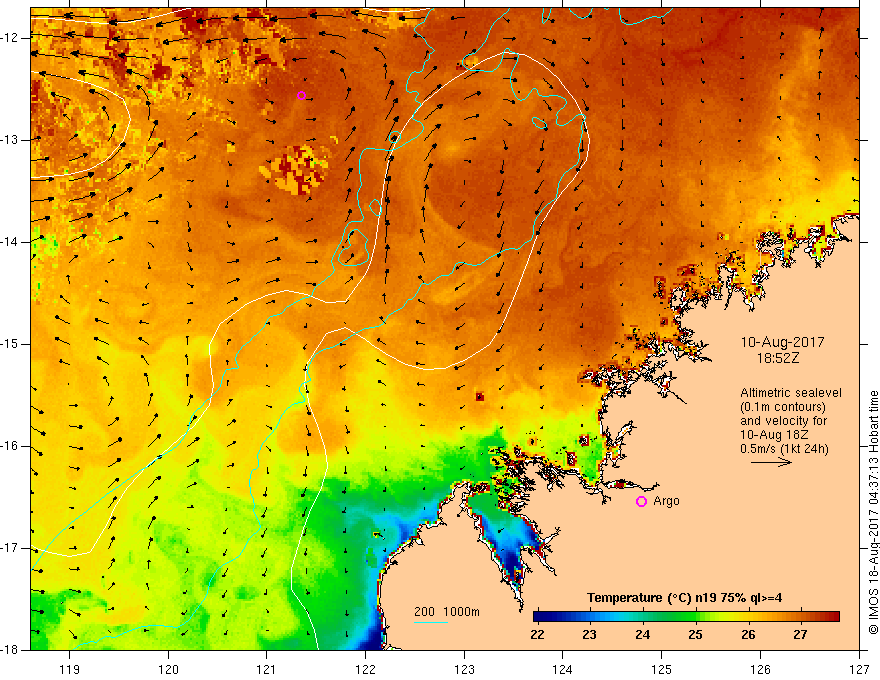Click the time text '18:52Z'
Viewport: 880px width, 680px height.
pyautogui.click(x=778, y=358)
